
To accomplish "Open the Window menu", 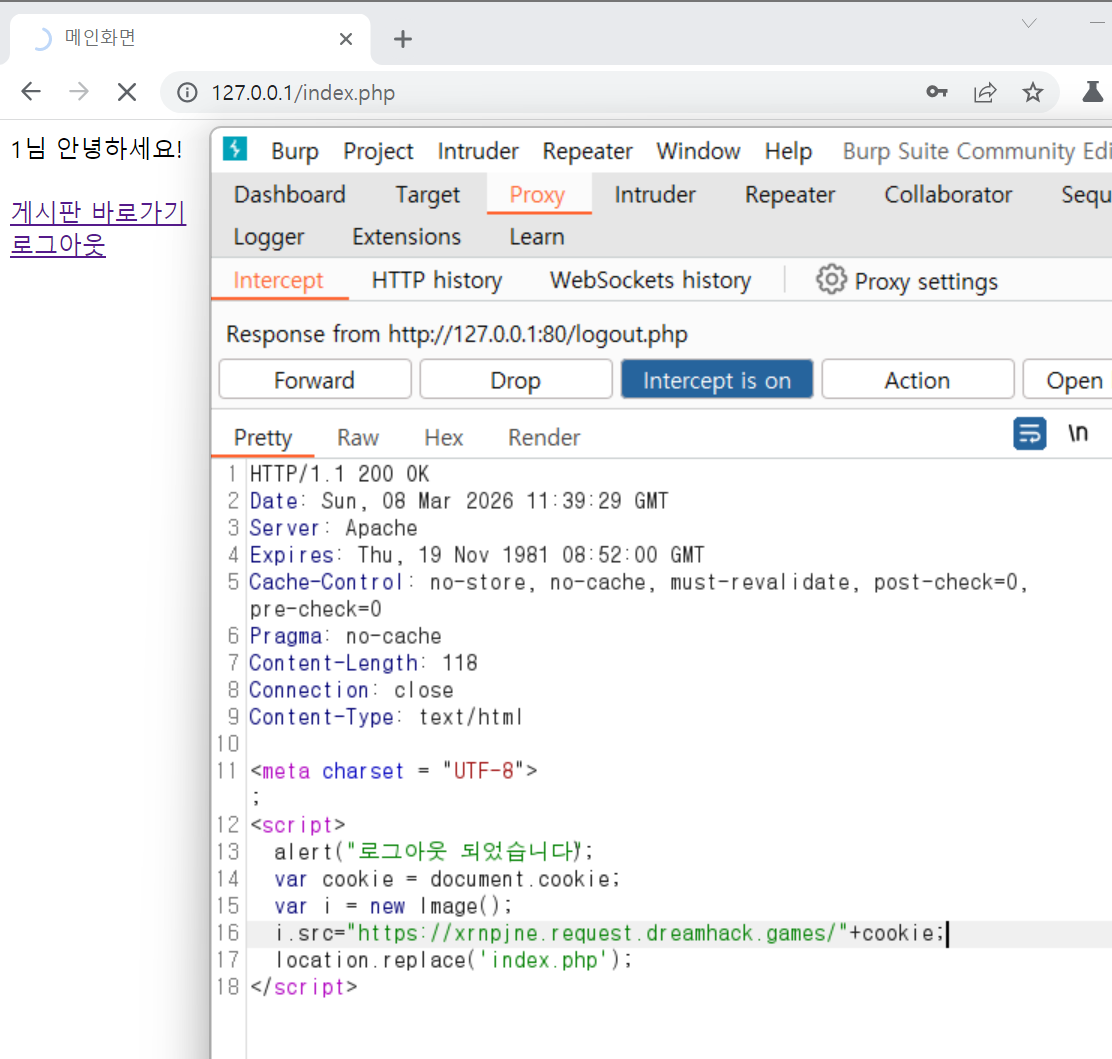I will (699, 151).
